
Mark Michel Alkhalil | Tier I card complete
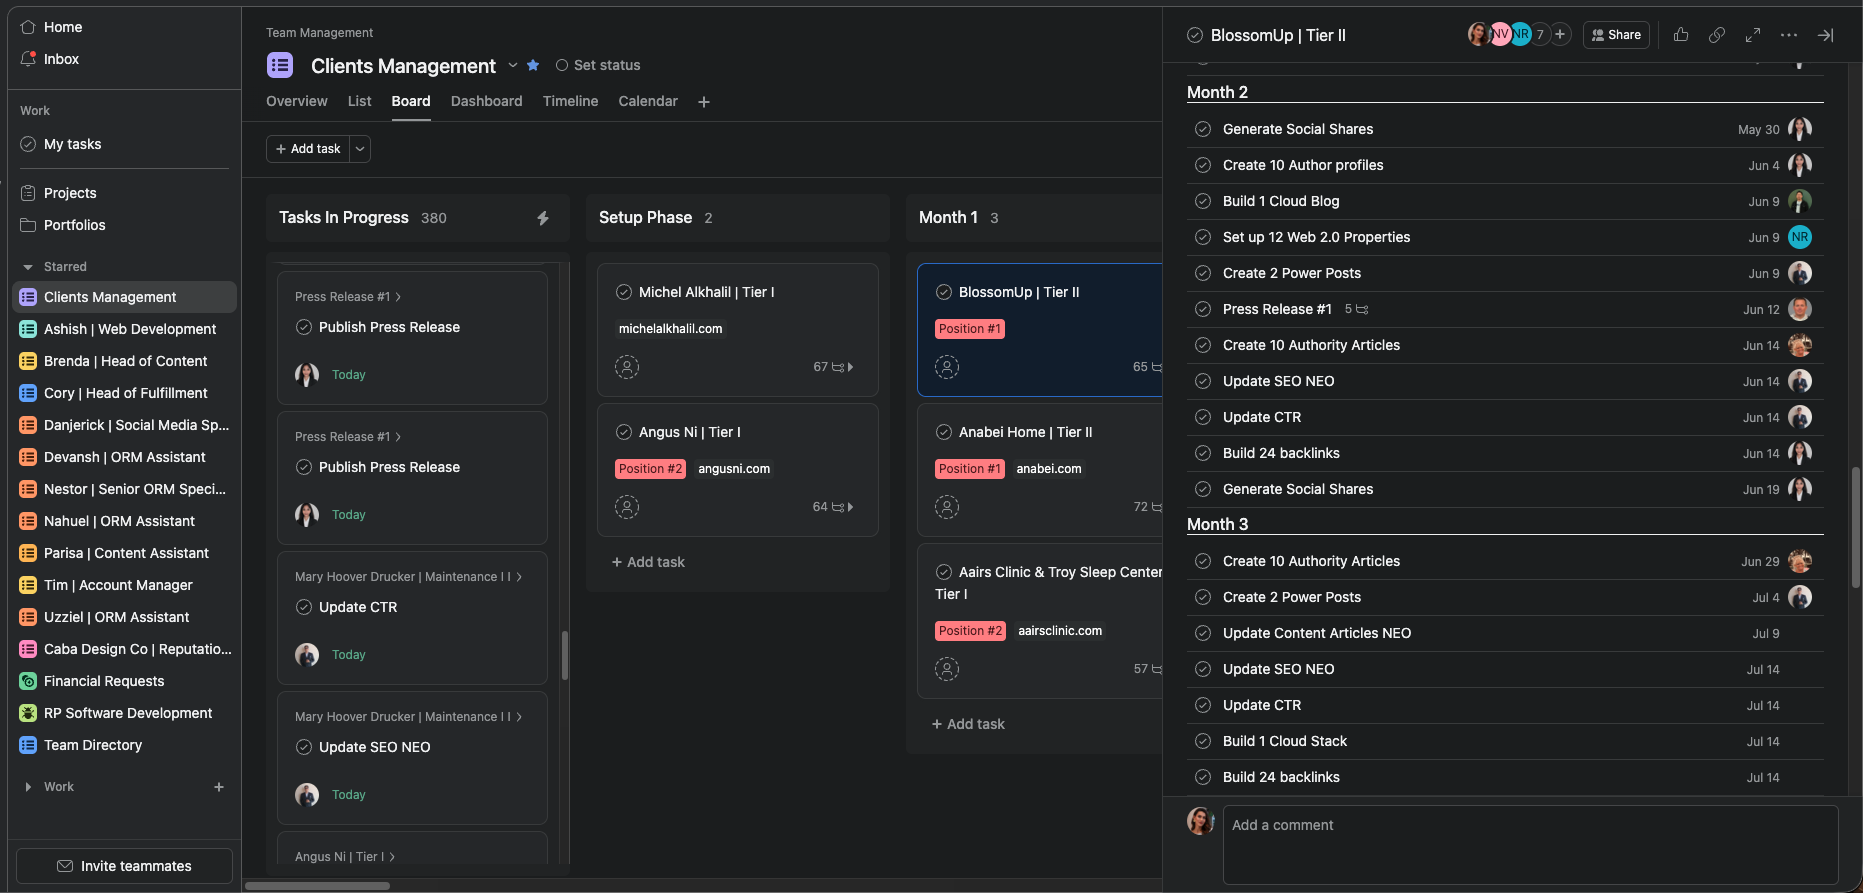(x=624, y=292)
